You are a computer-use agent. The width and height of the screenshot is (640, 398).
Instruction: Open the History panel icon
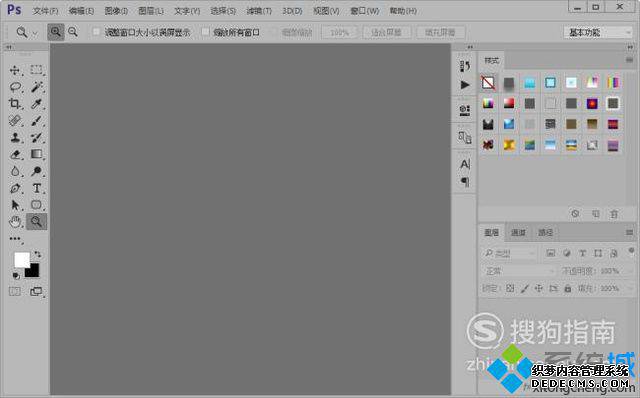[464, 66]
